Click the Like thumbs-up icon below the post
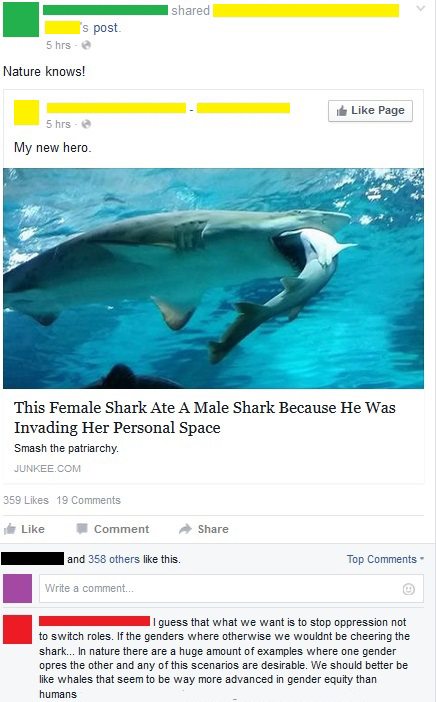Screen dimensions: 436x702 click(x=9, y=529)
